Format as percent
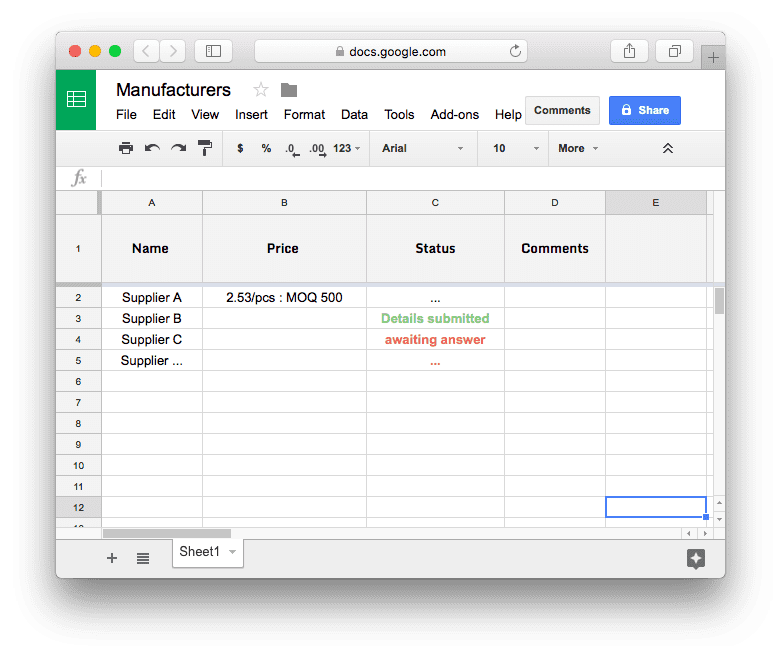The width and height of the screenshot is (781, 658). [x=266, y=148]
